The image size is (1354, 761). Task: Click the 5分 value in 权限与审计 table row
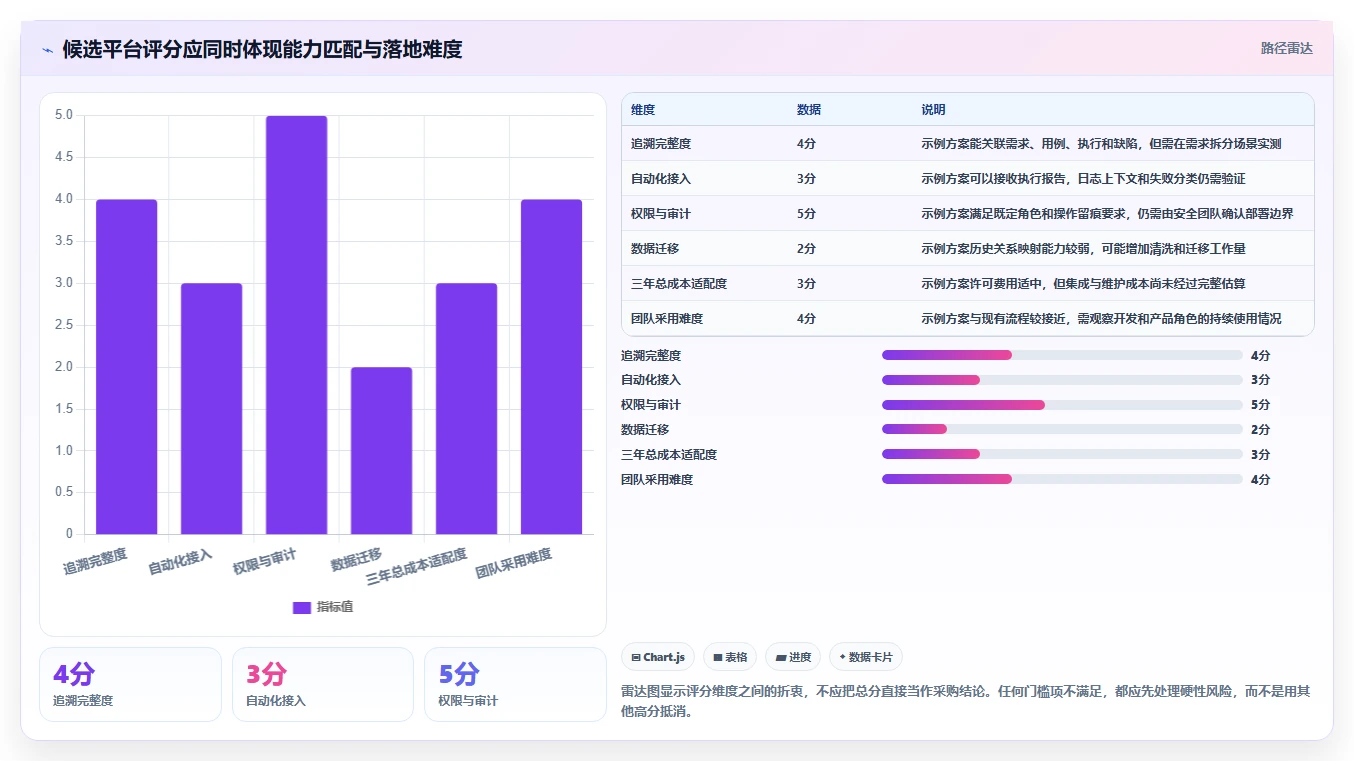tap(806, 214)
